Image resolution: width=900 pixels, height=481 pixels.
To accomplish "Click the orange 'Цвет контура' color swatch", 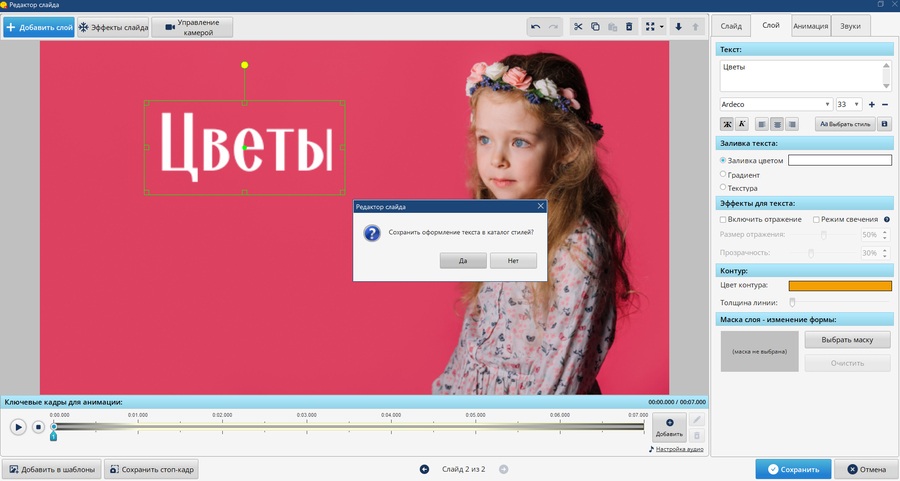I will 839,286.
